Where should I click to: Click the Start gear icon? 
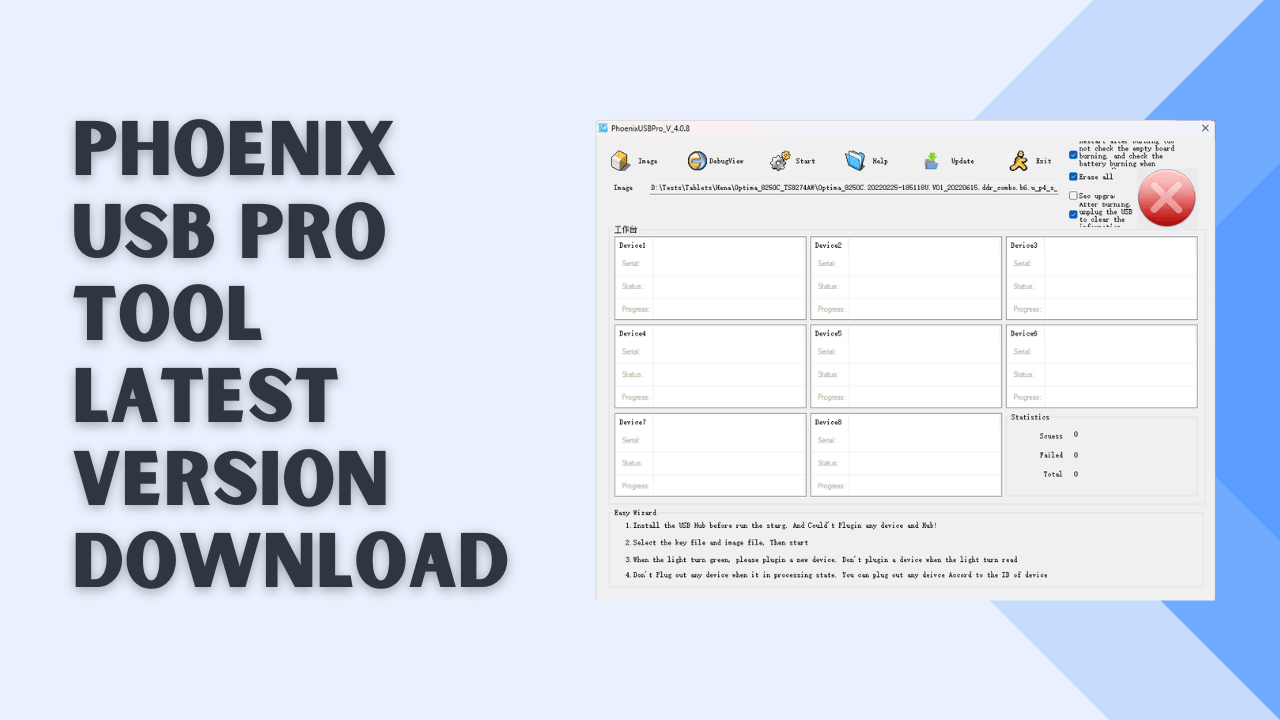click(780, 161)
